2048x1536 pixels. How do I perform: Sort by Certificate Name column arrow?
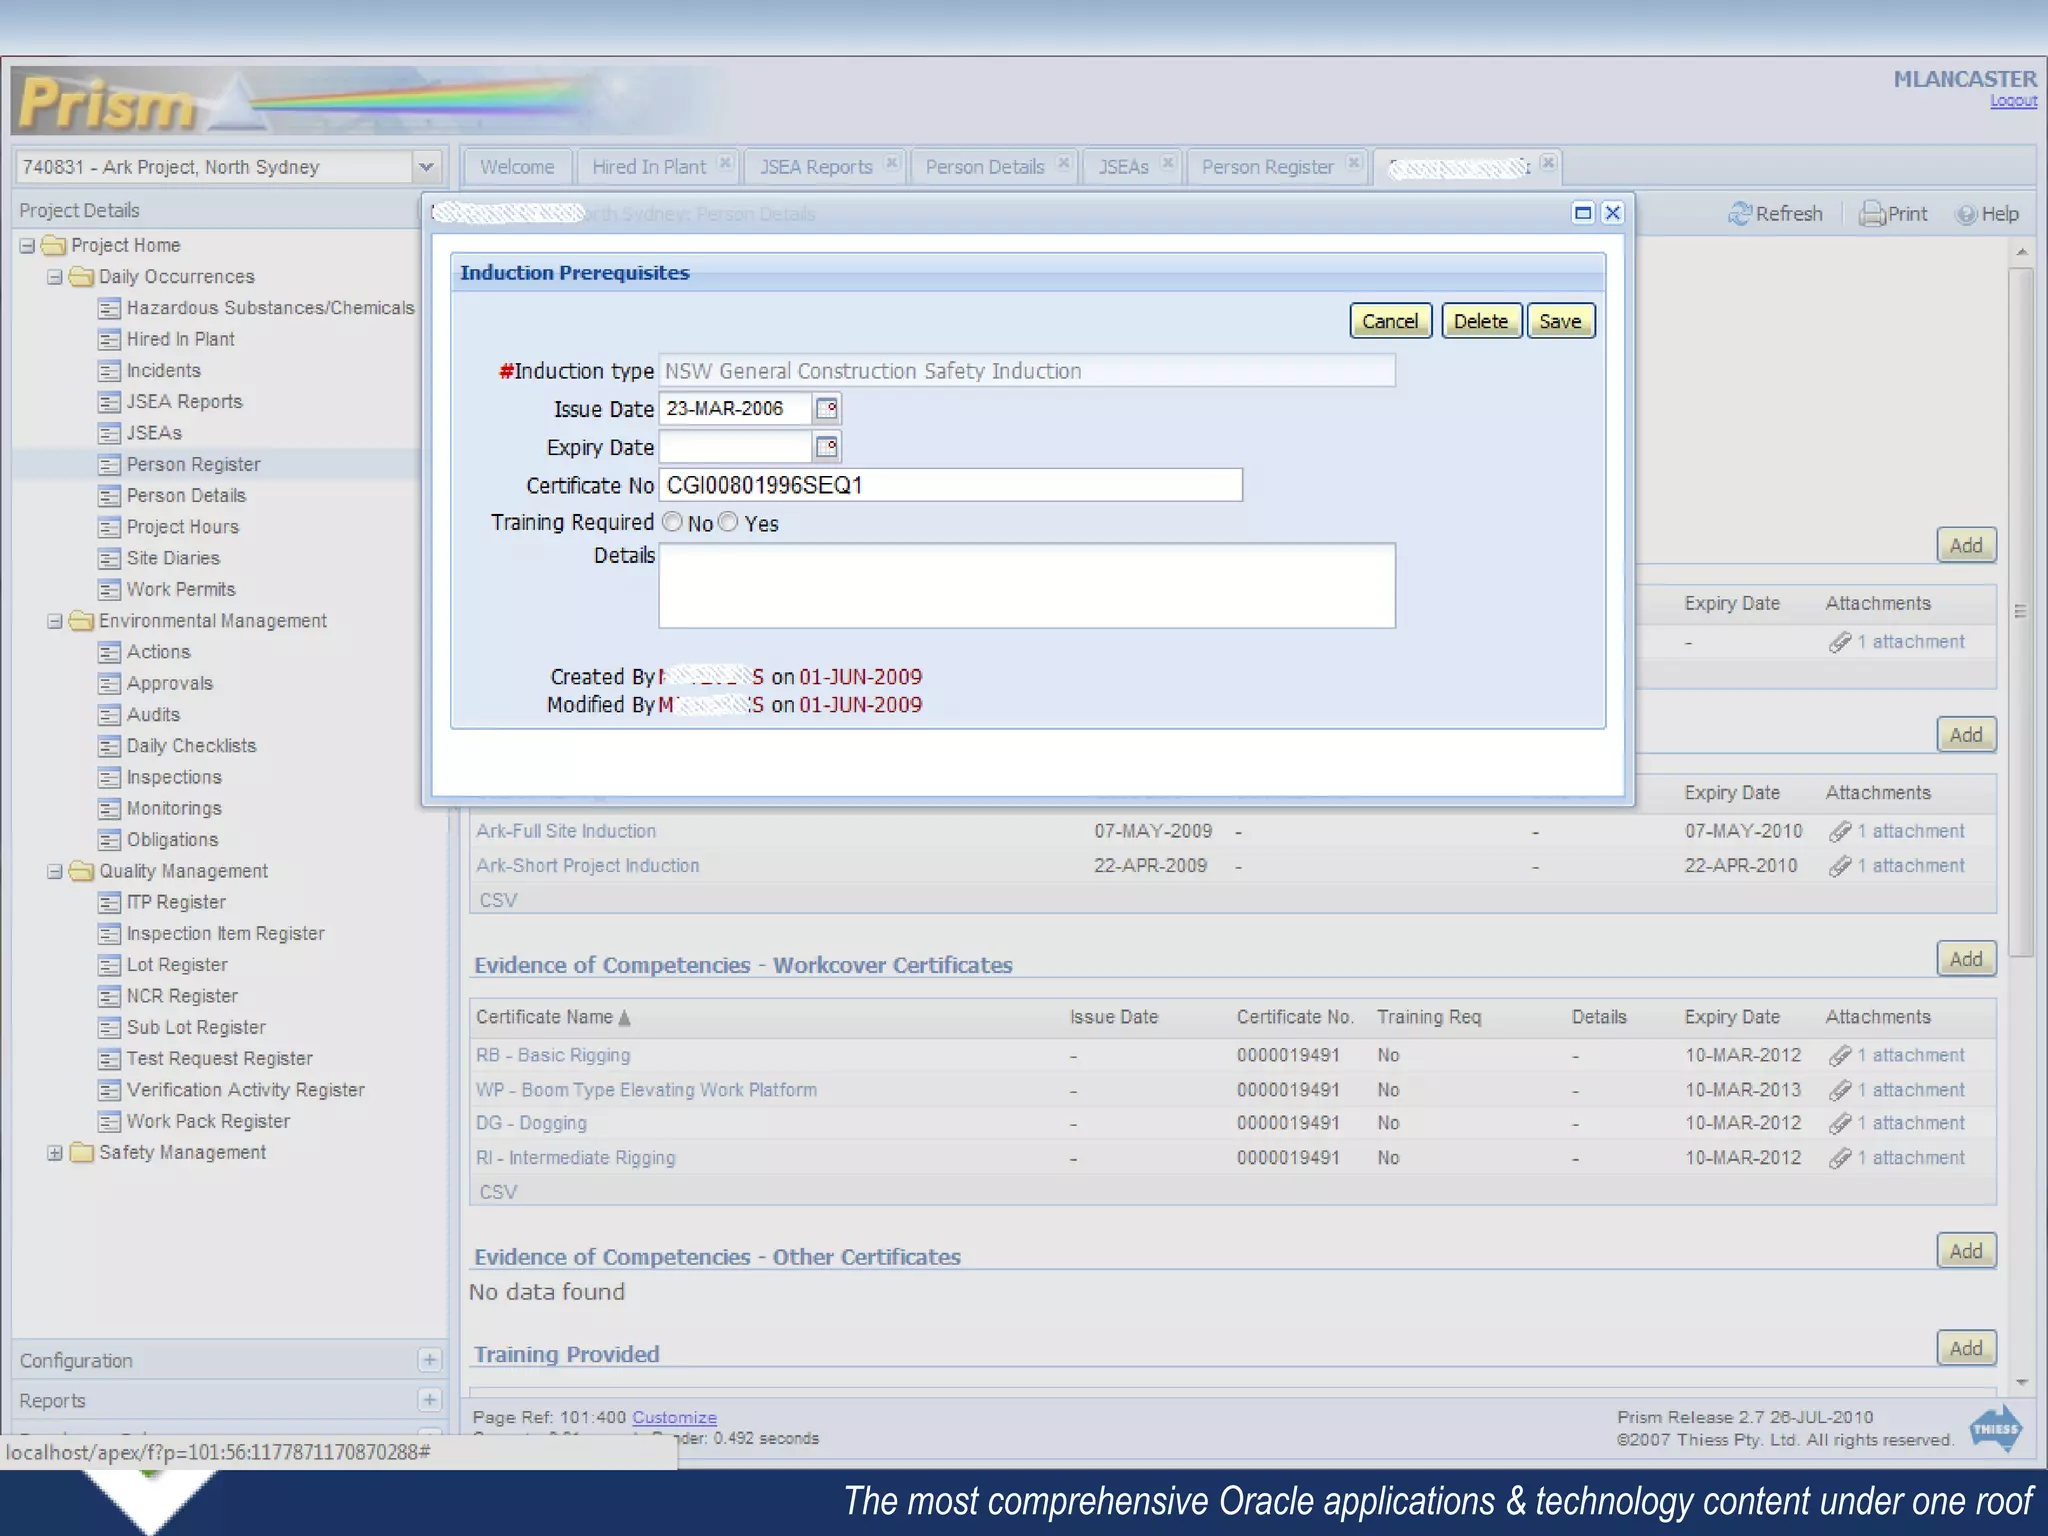pyautogui.click(x=625, y=1018)
